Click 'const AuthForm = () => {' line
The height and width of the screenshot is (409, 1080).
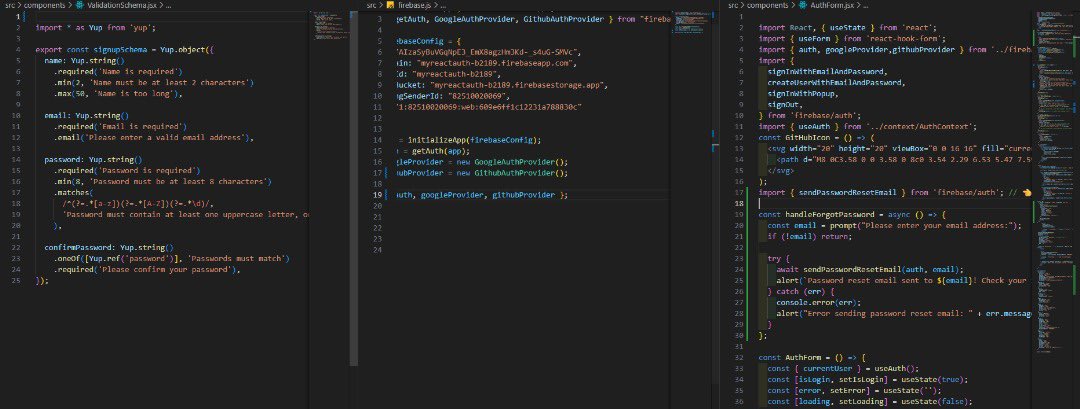811,357
